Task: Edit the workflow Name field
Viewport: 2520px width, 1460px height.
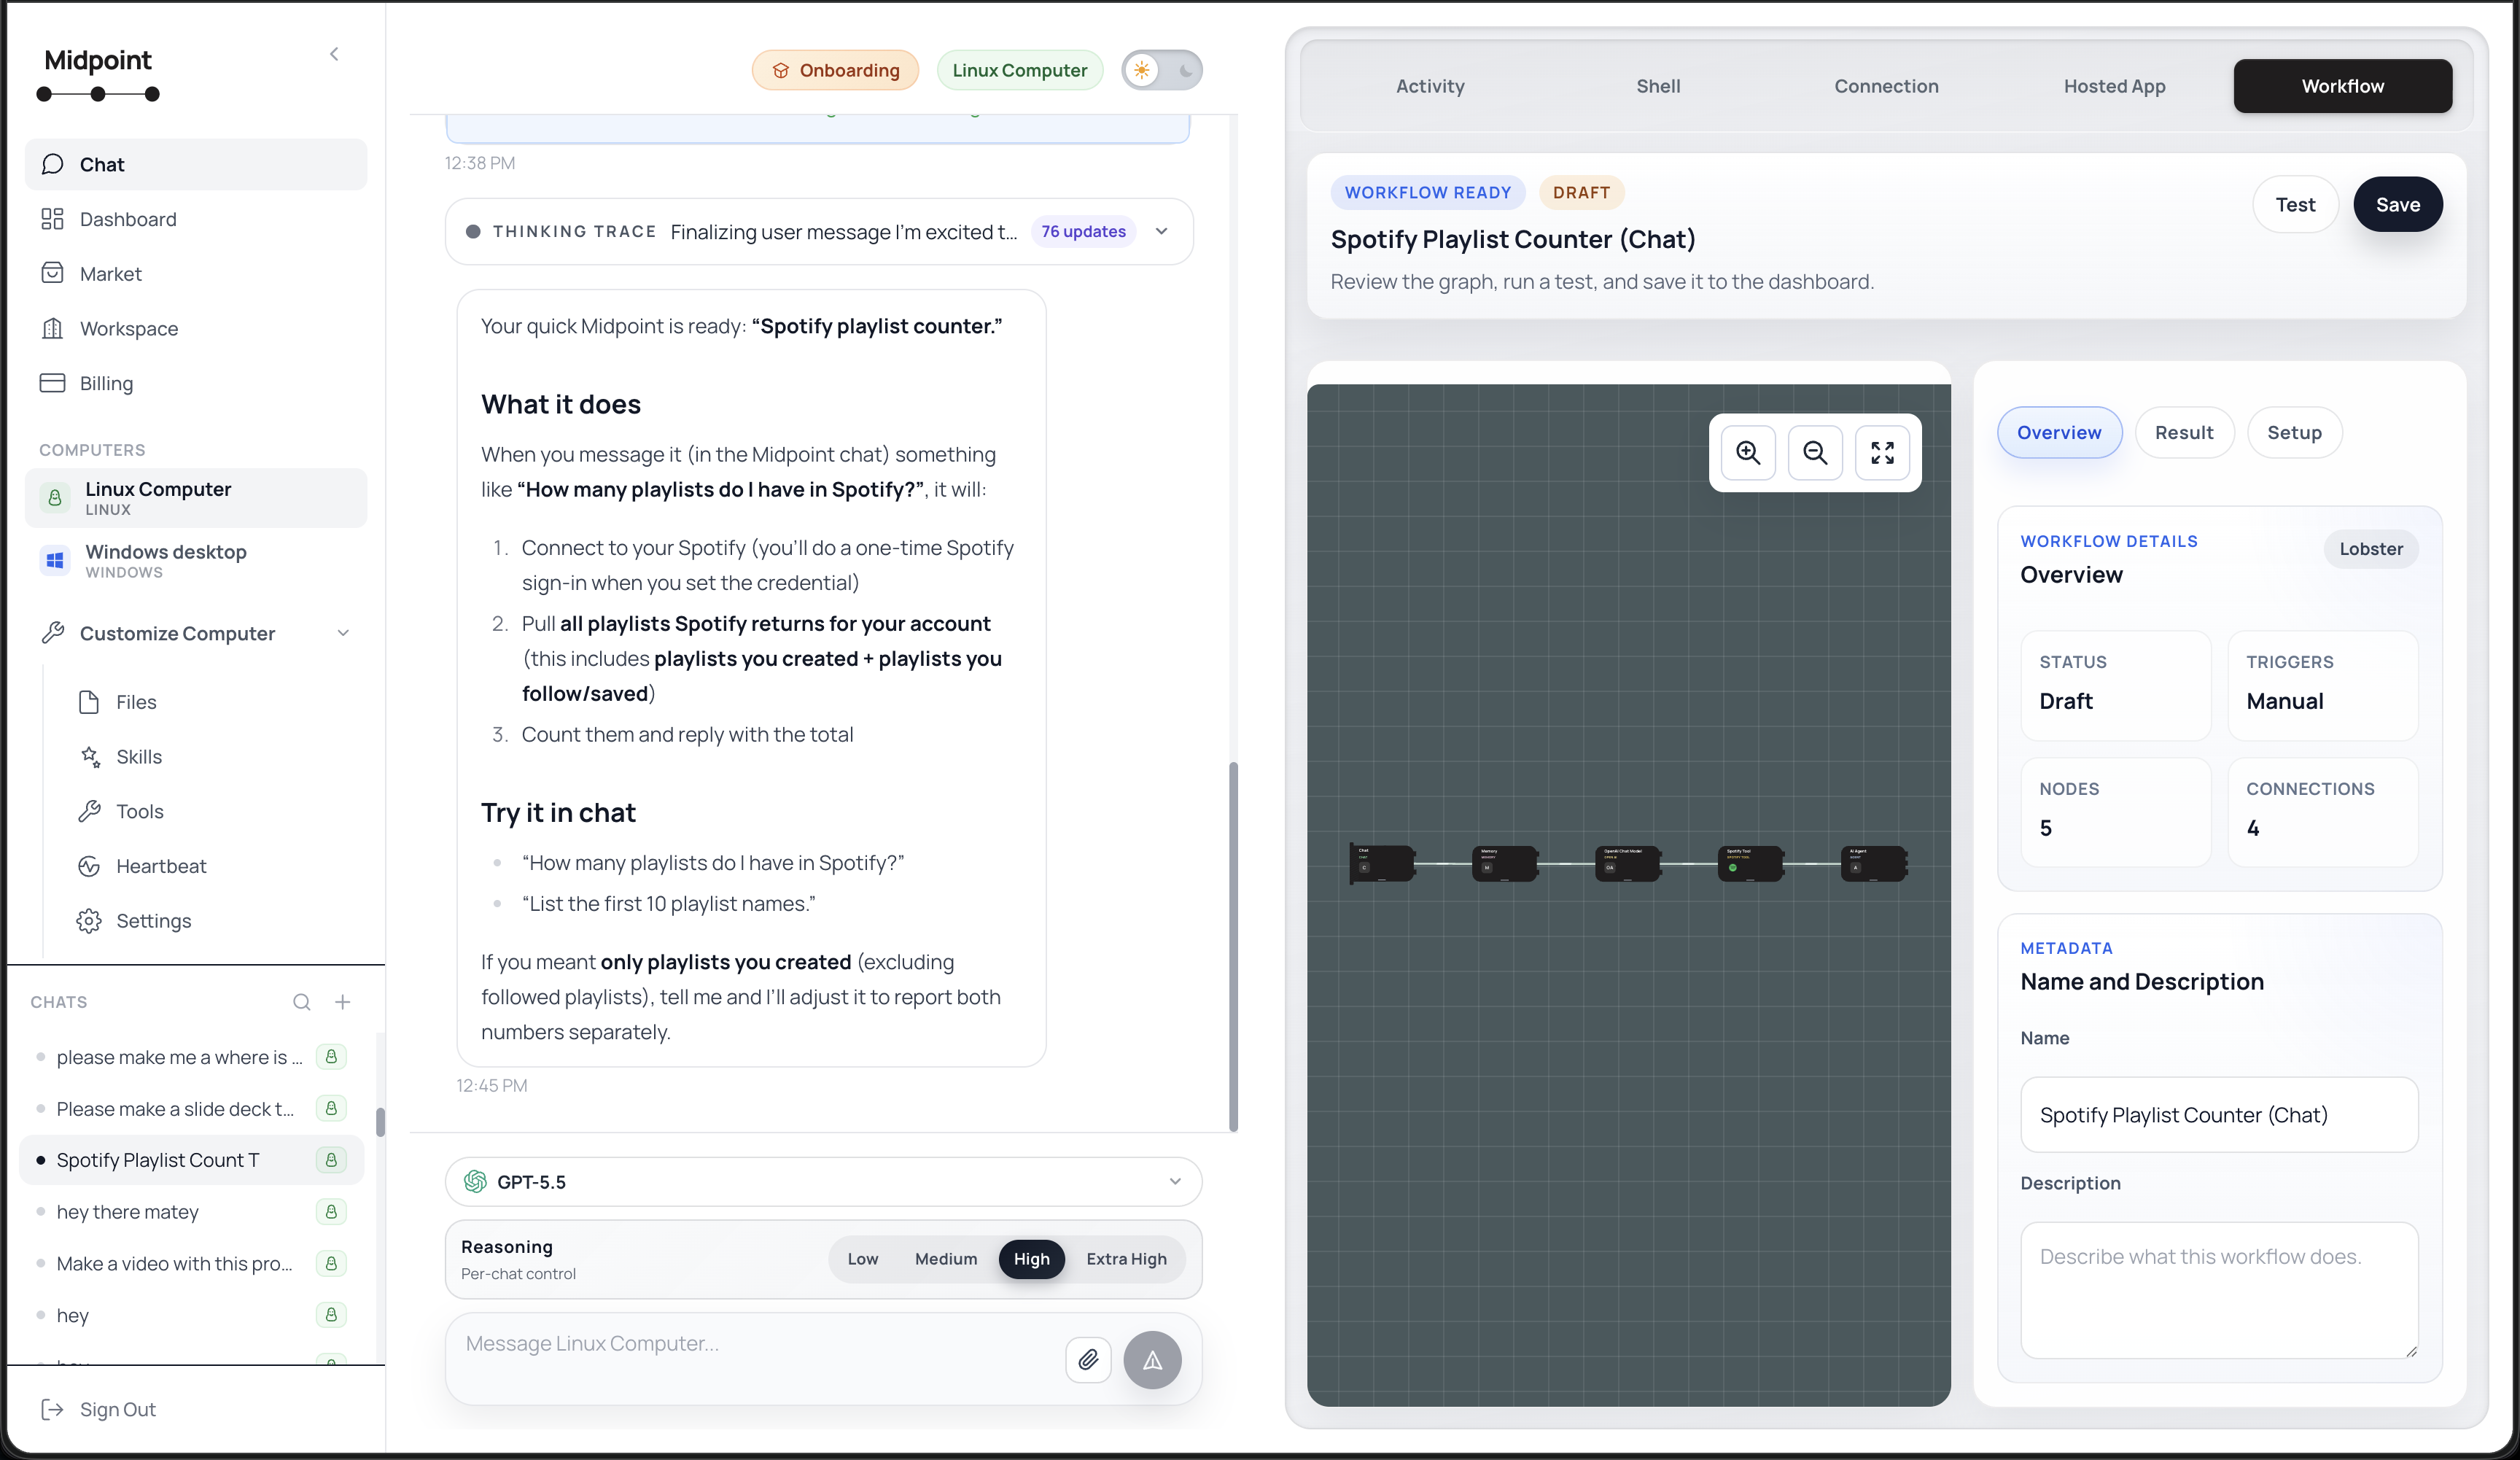Action: click(2219, 1115)
